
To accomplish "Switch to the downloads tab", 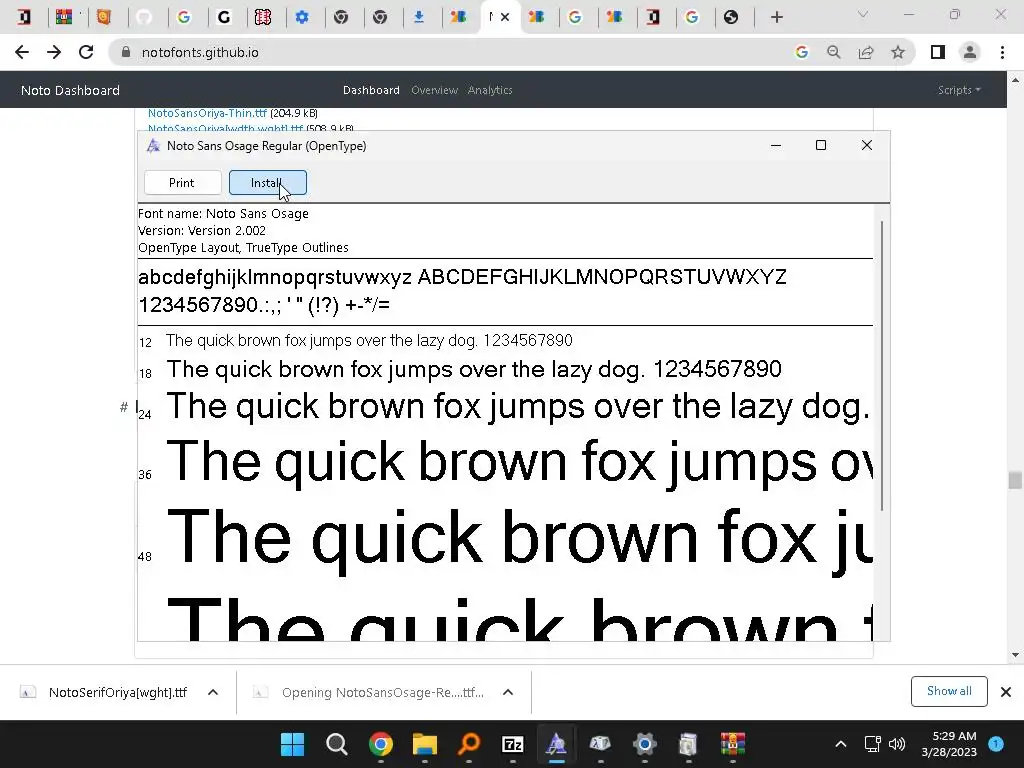I will (x=419, y=17).
